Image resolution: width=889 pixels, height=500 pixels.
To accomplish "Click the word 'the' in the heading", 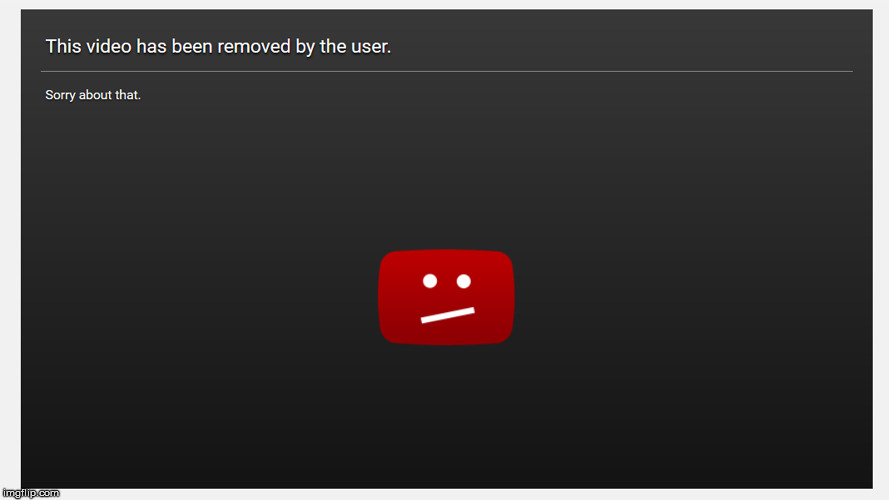I will 333,46.
